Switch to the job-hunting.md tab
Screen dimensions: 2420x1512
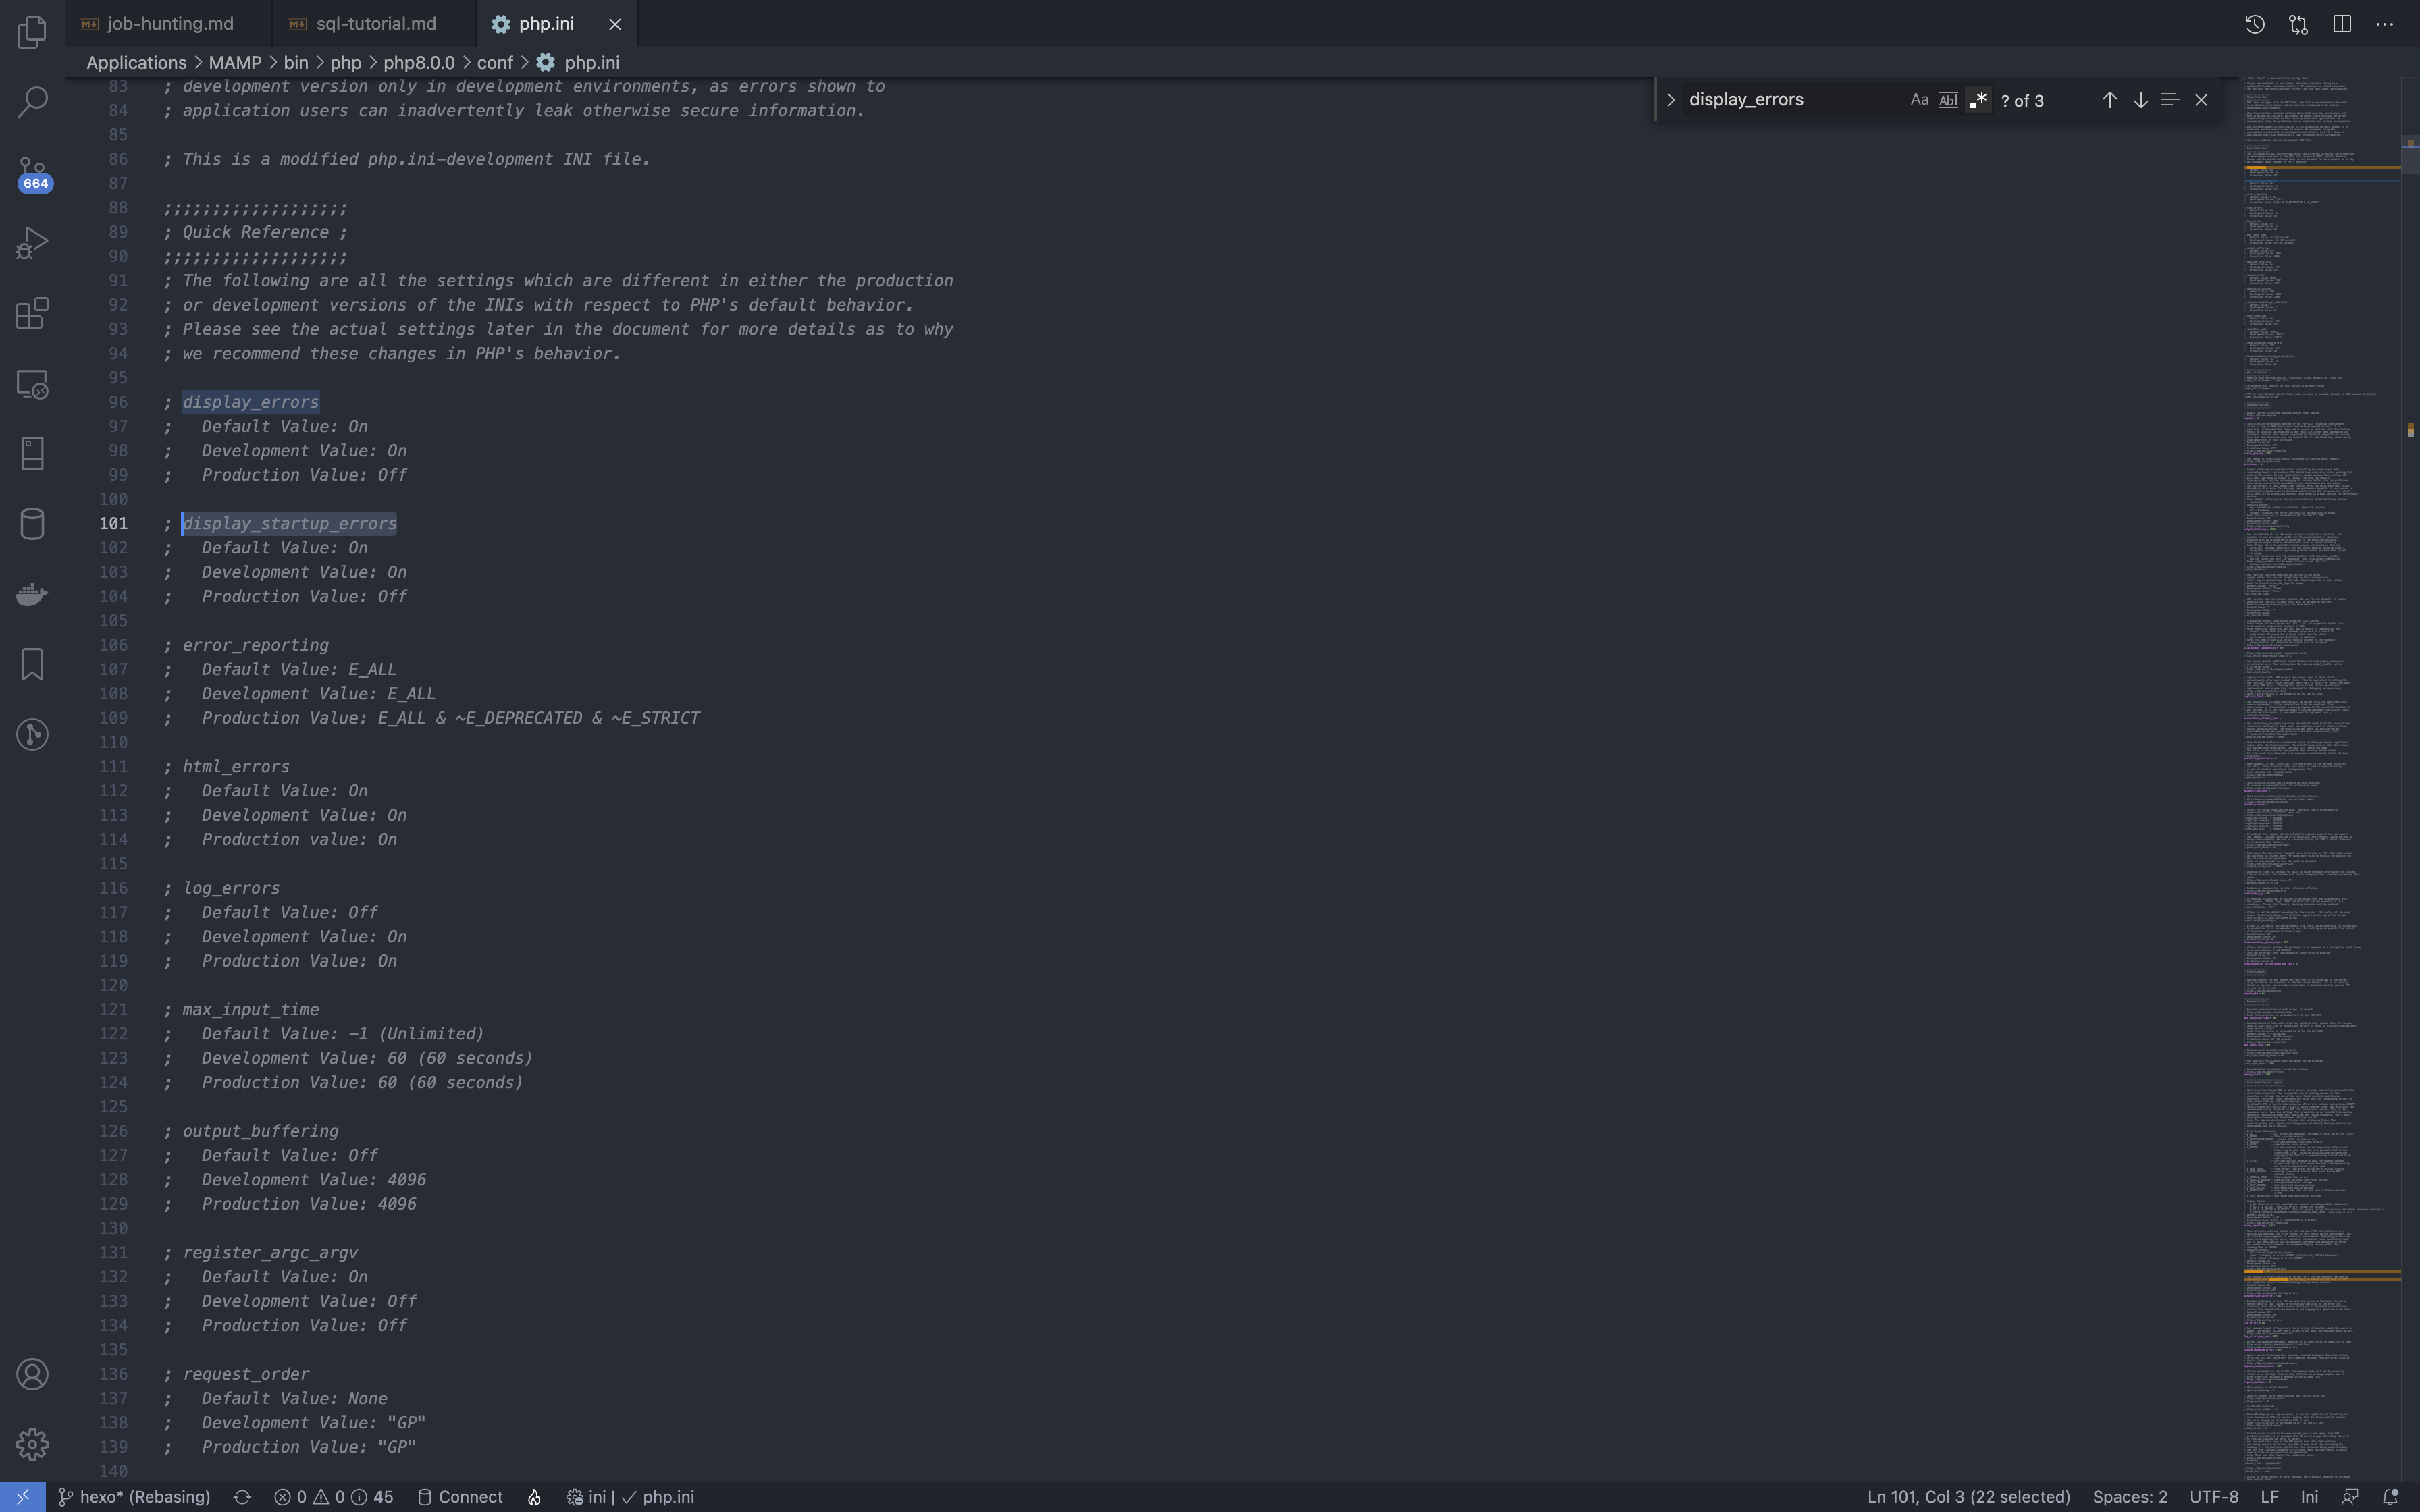(x=170, y=23)
